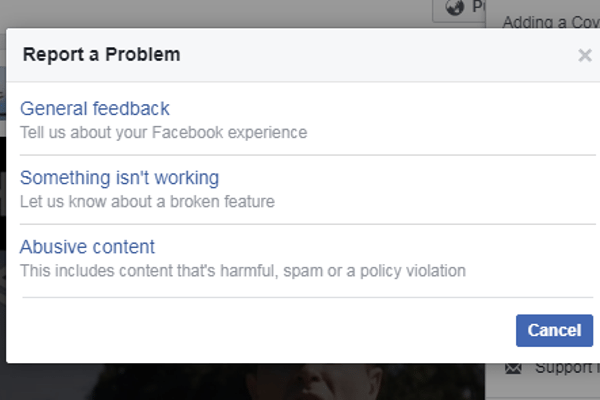The width and height of the screenshot is (600, 400).
Task: Click the envelope icon beside Support
Action: point(513,368)
